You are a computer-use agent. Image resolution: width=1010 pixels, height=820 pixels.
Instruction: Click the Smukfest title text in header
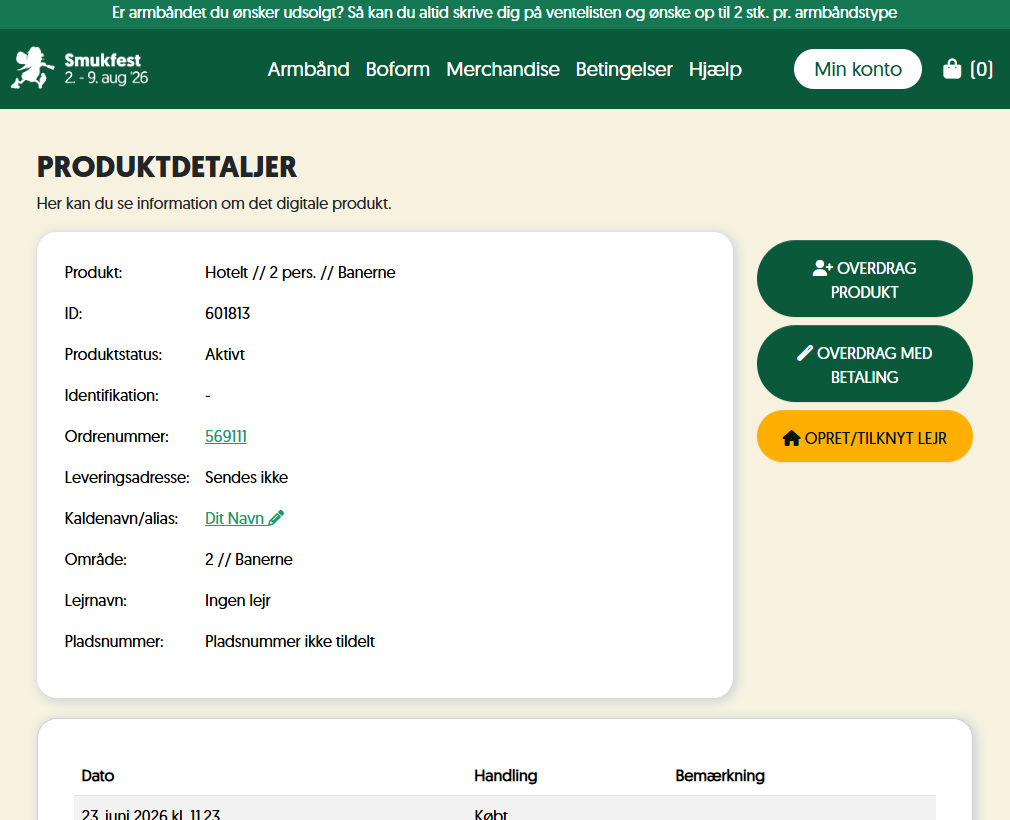pyautogui.click(x=102, y=60)
